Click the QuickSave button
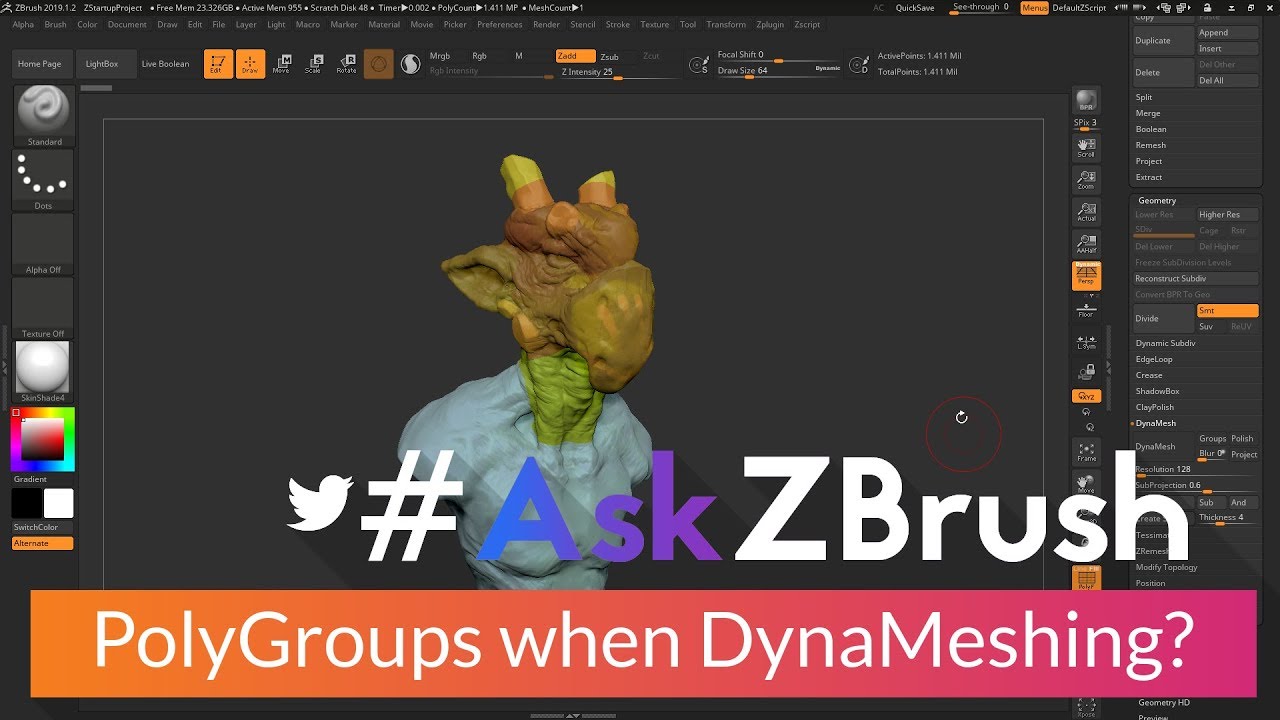The height and width of the screenshot is (720, 1280). 915,7
